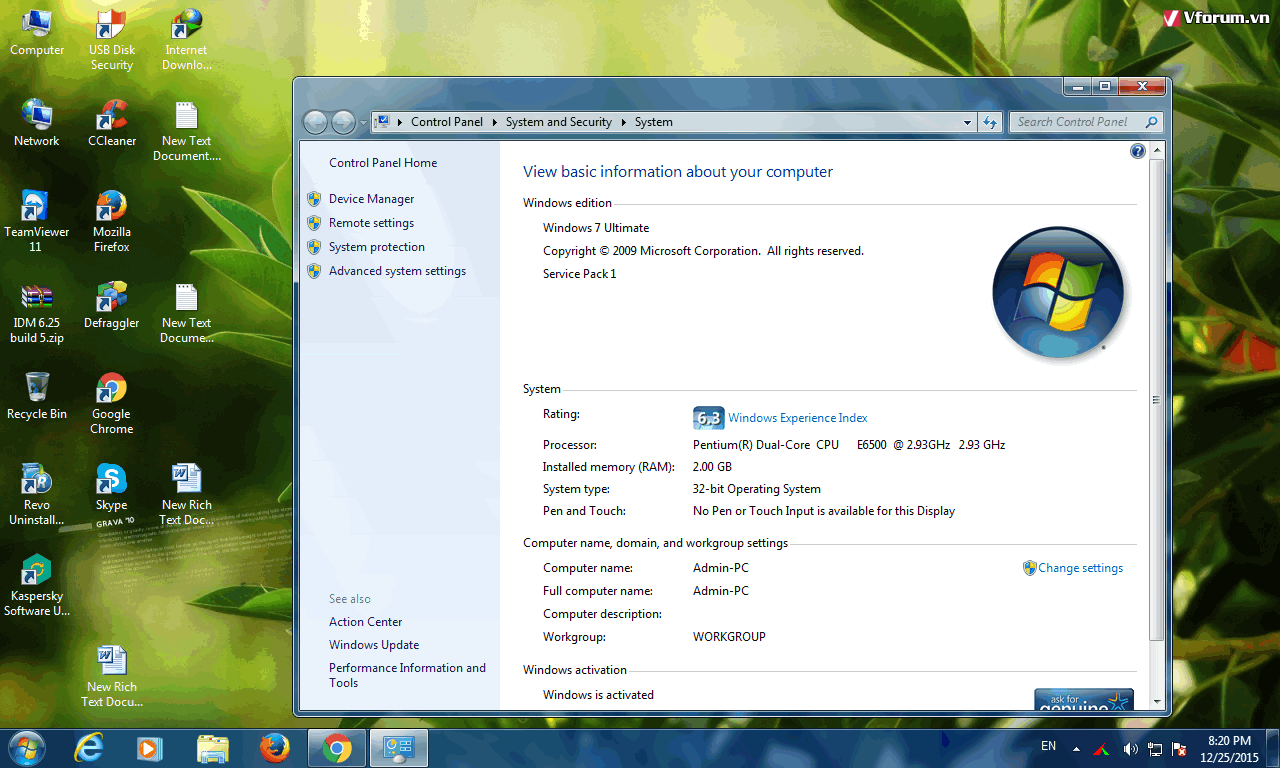Viewport: 1280px width, 768px height.
Task: Select the TeamViewer 11 desktop icon
Action: pyautogui.click(x=37, y=222)
